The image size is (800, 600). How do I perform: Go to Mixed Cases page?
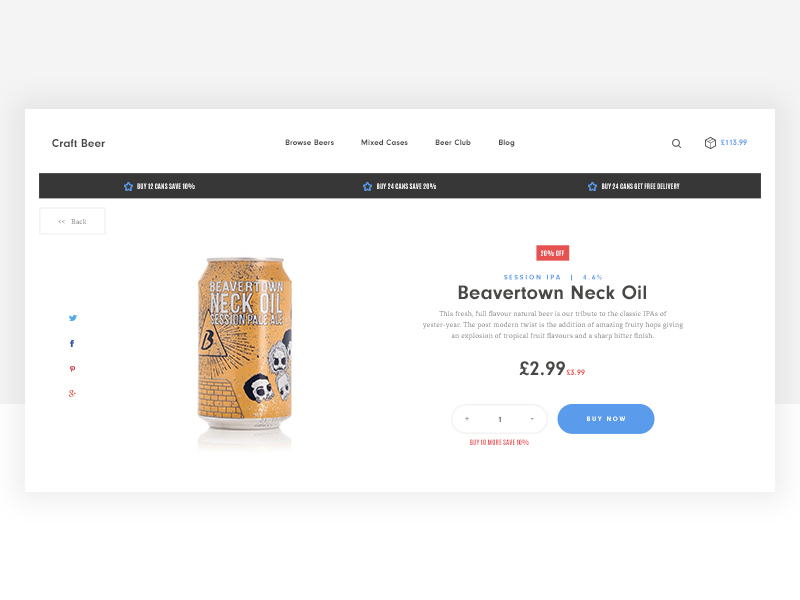click(384, 142)
